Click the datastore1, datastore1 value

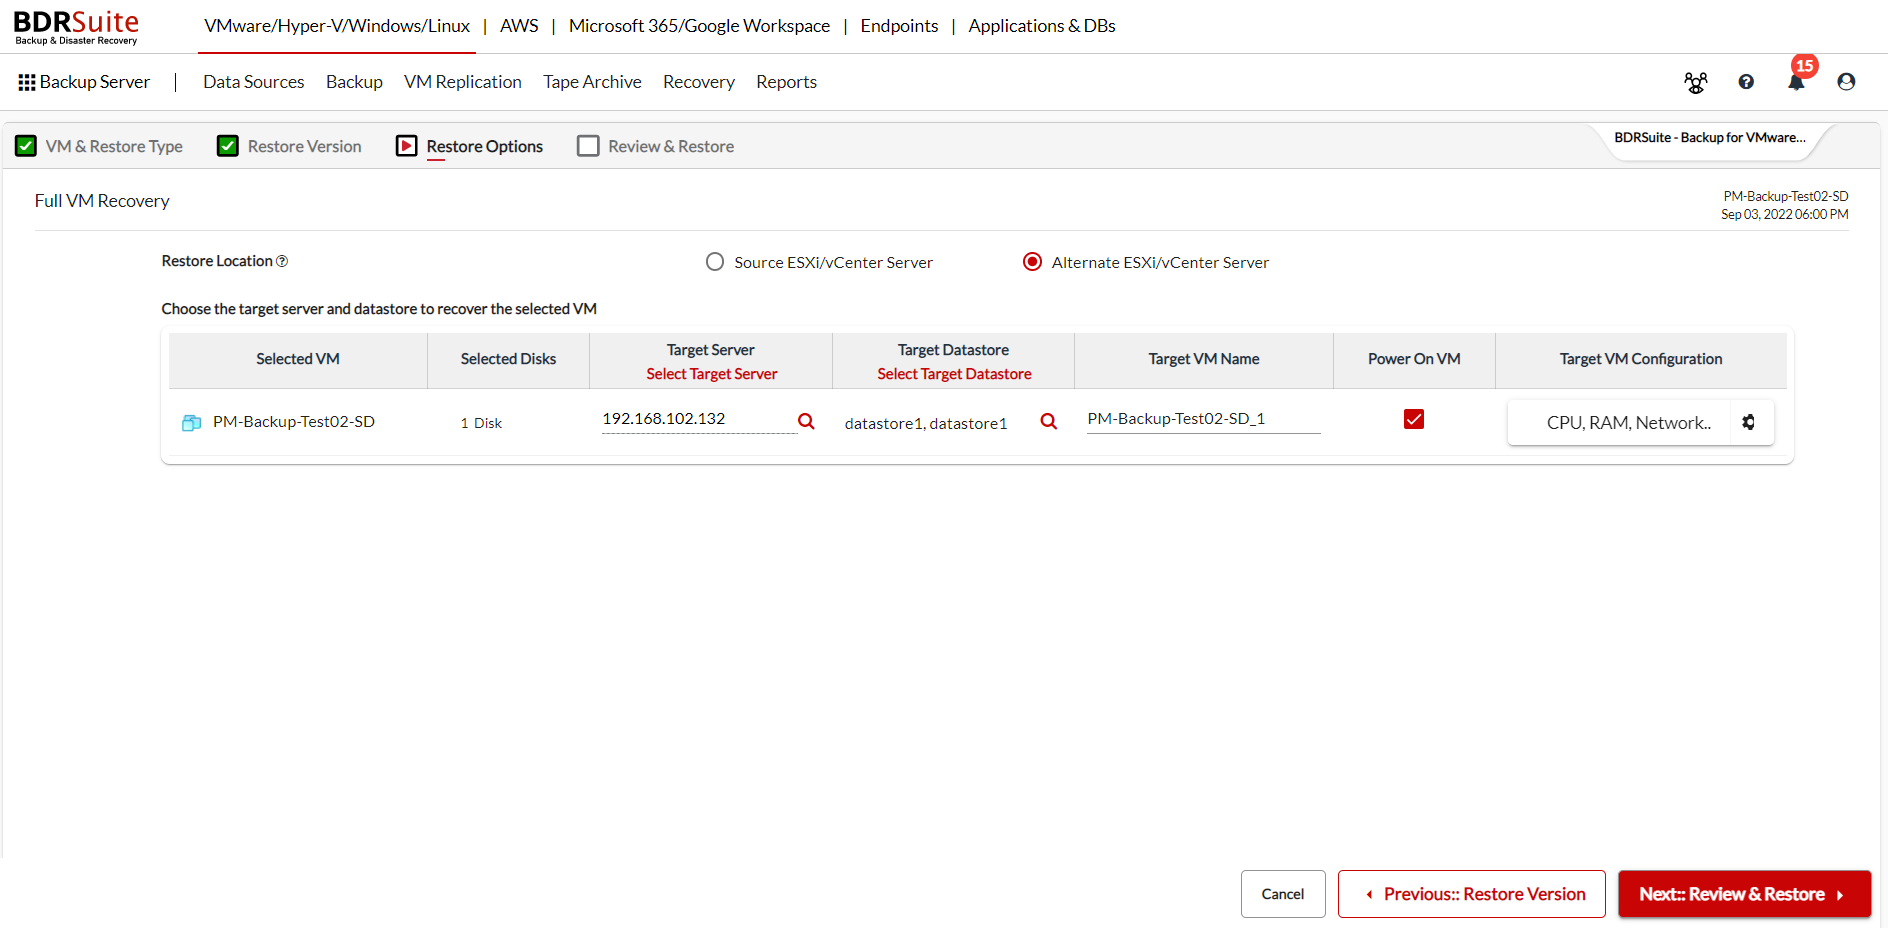926,424
